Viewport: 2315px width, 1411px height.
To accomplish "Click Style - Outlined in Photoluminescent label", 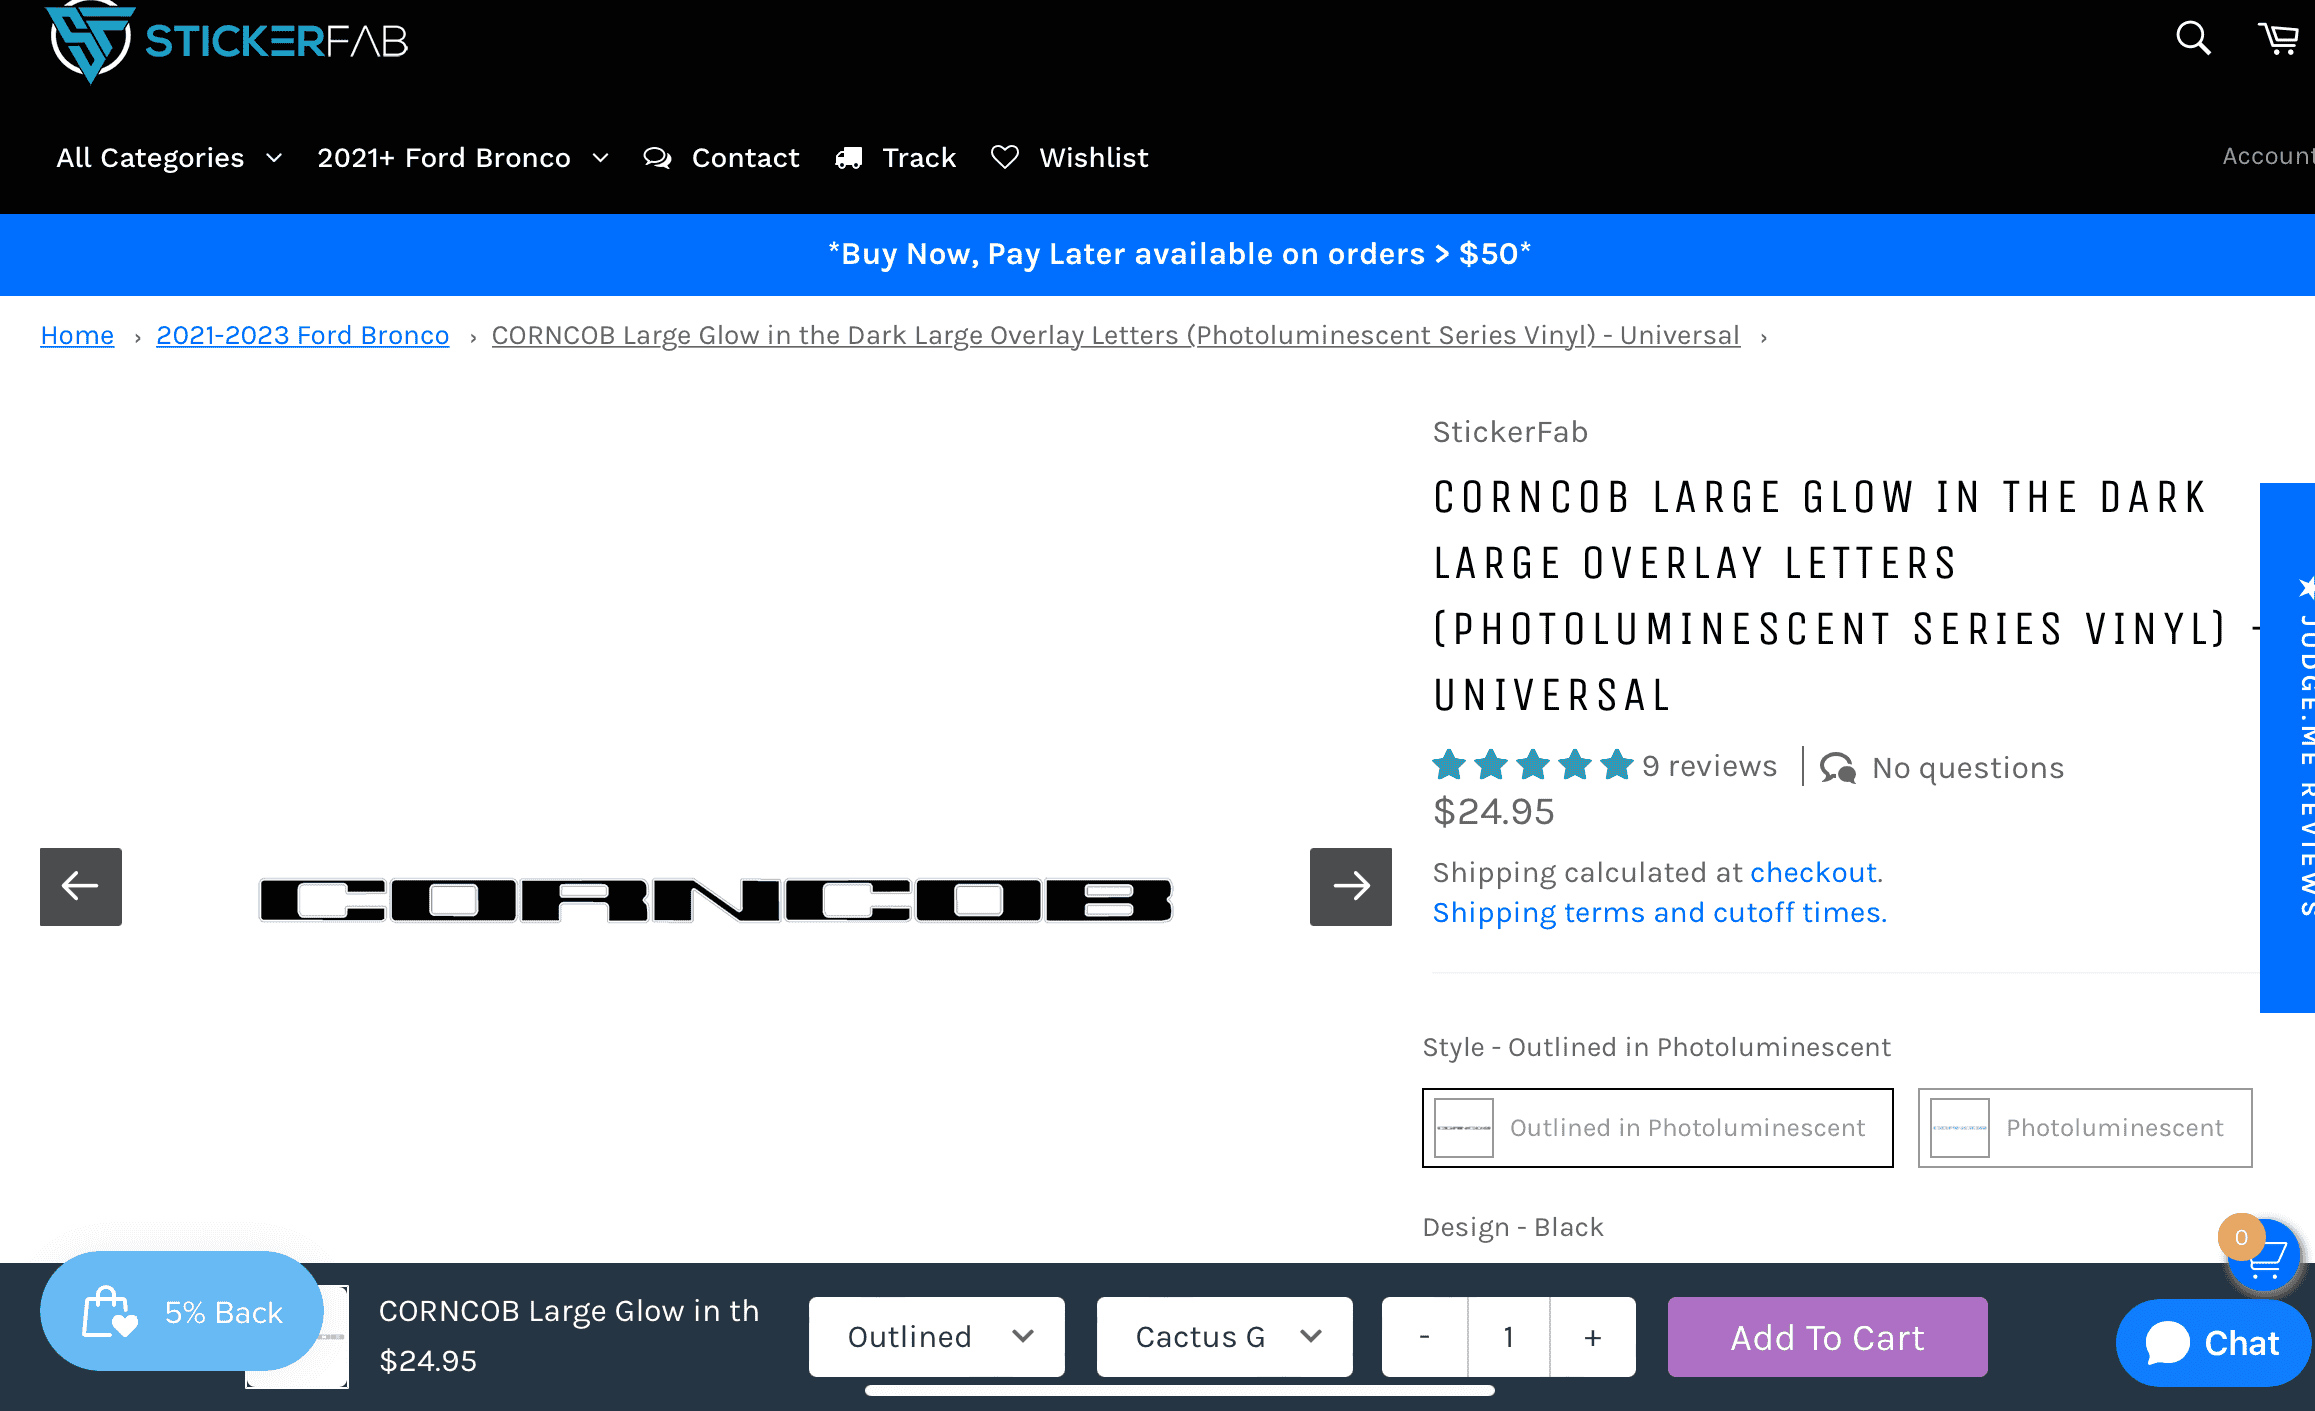I will pyautogui.click(x=1656, y=1047).
